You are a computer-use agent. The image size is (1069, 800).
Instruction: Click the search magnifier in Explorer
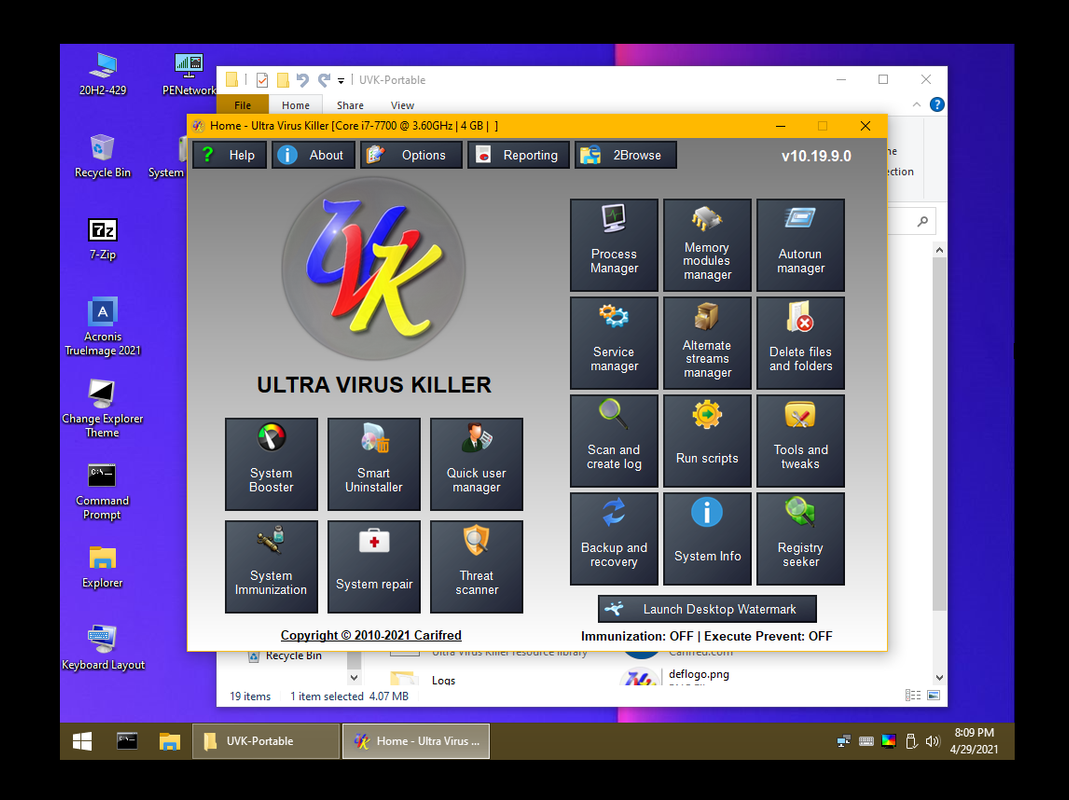coord(922,221)
